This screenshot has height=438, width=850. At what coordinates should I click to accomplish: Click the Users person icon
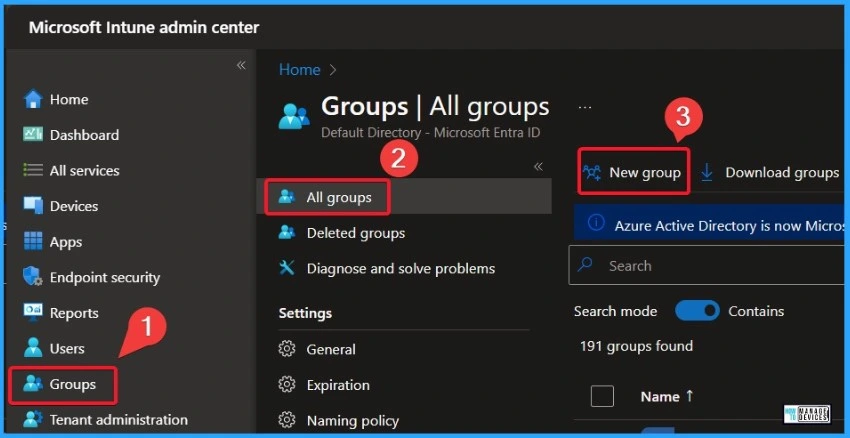point(33,348)
